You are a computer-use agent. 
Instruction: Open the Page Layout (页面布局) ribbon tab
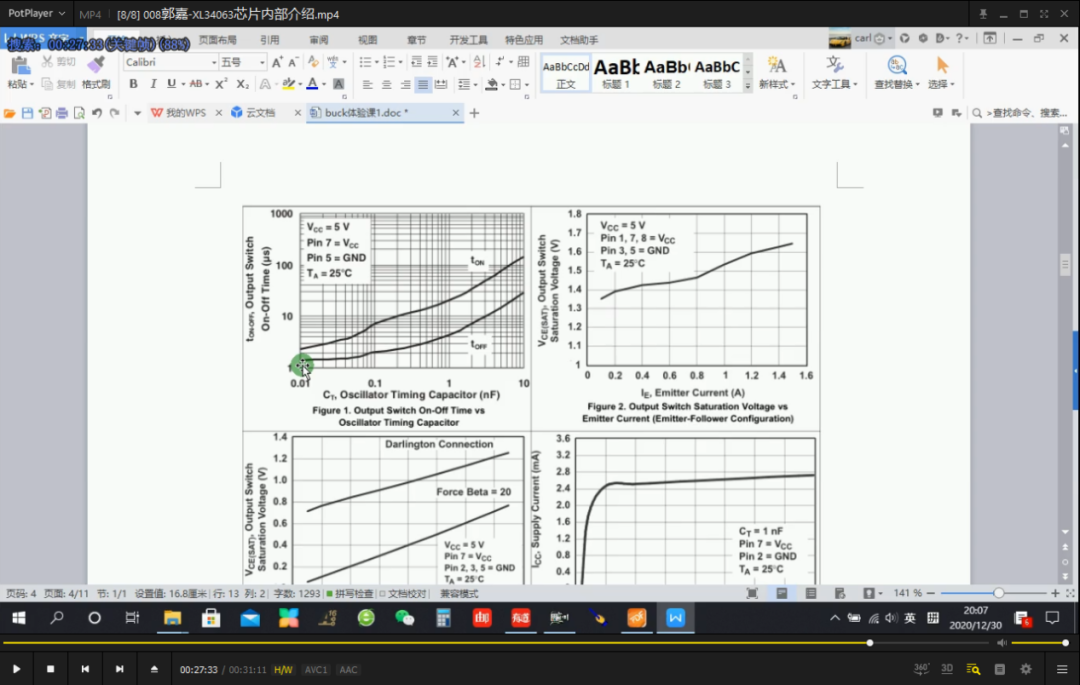[x=217, y=40]
